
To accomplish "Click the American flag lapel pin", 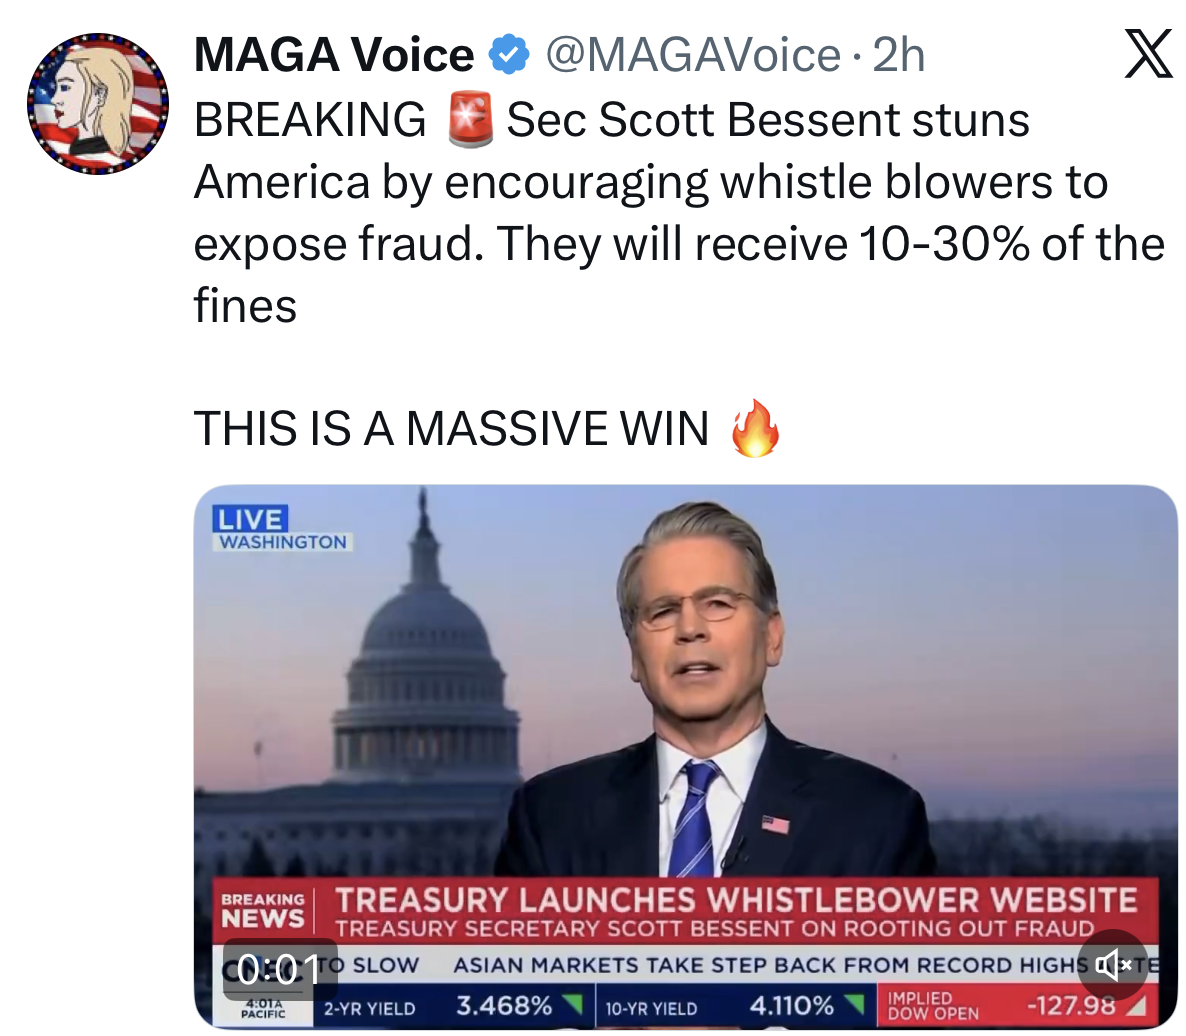I will pyautogui.click(x=775, y=825).
